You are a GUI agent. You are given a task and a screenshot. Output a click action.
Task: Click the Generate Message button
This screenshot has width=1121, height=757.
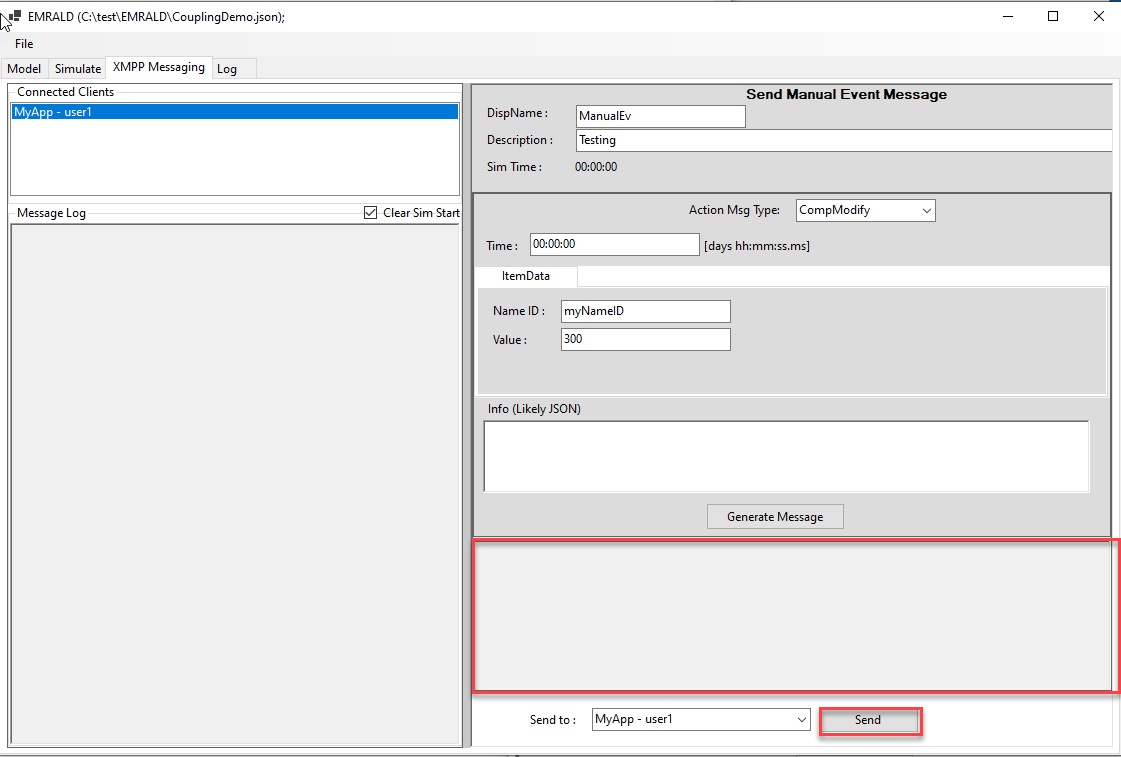click(775, 517)
